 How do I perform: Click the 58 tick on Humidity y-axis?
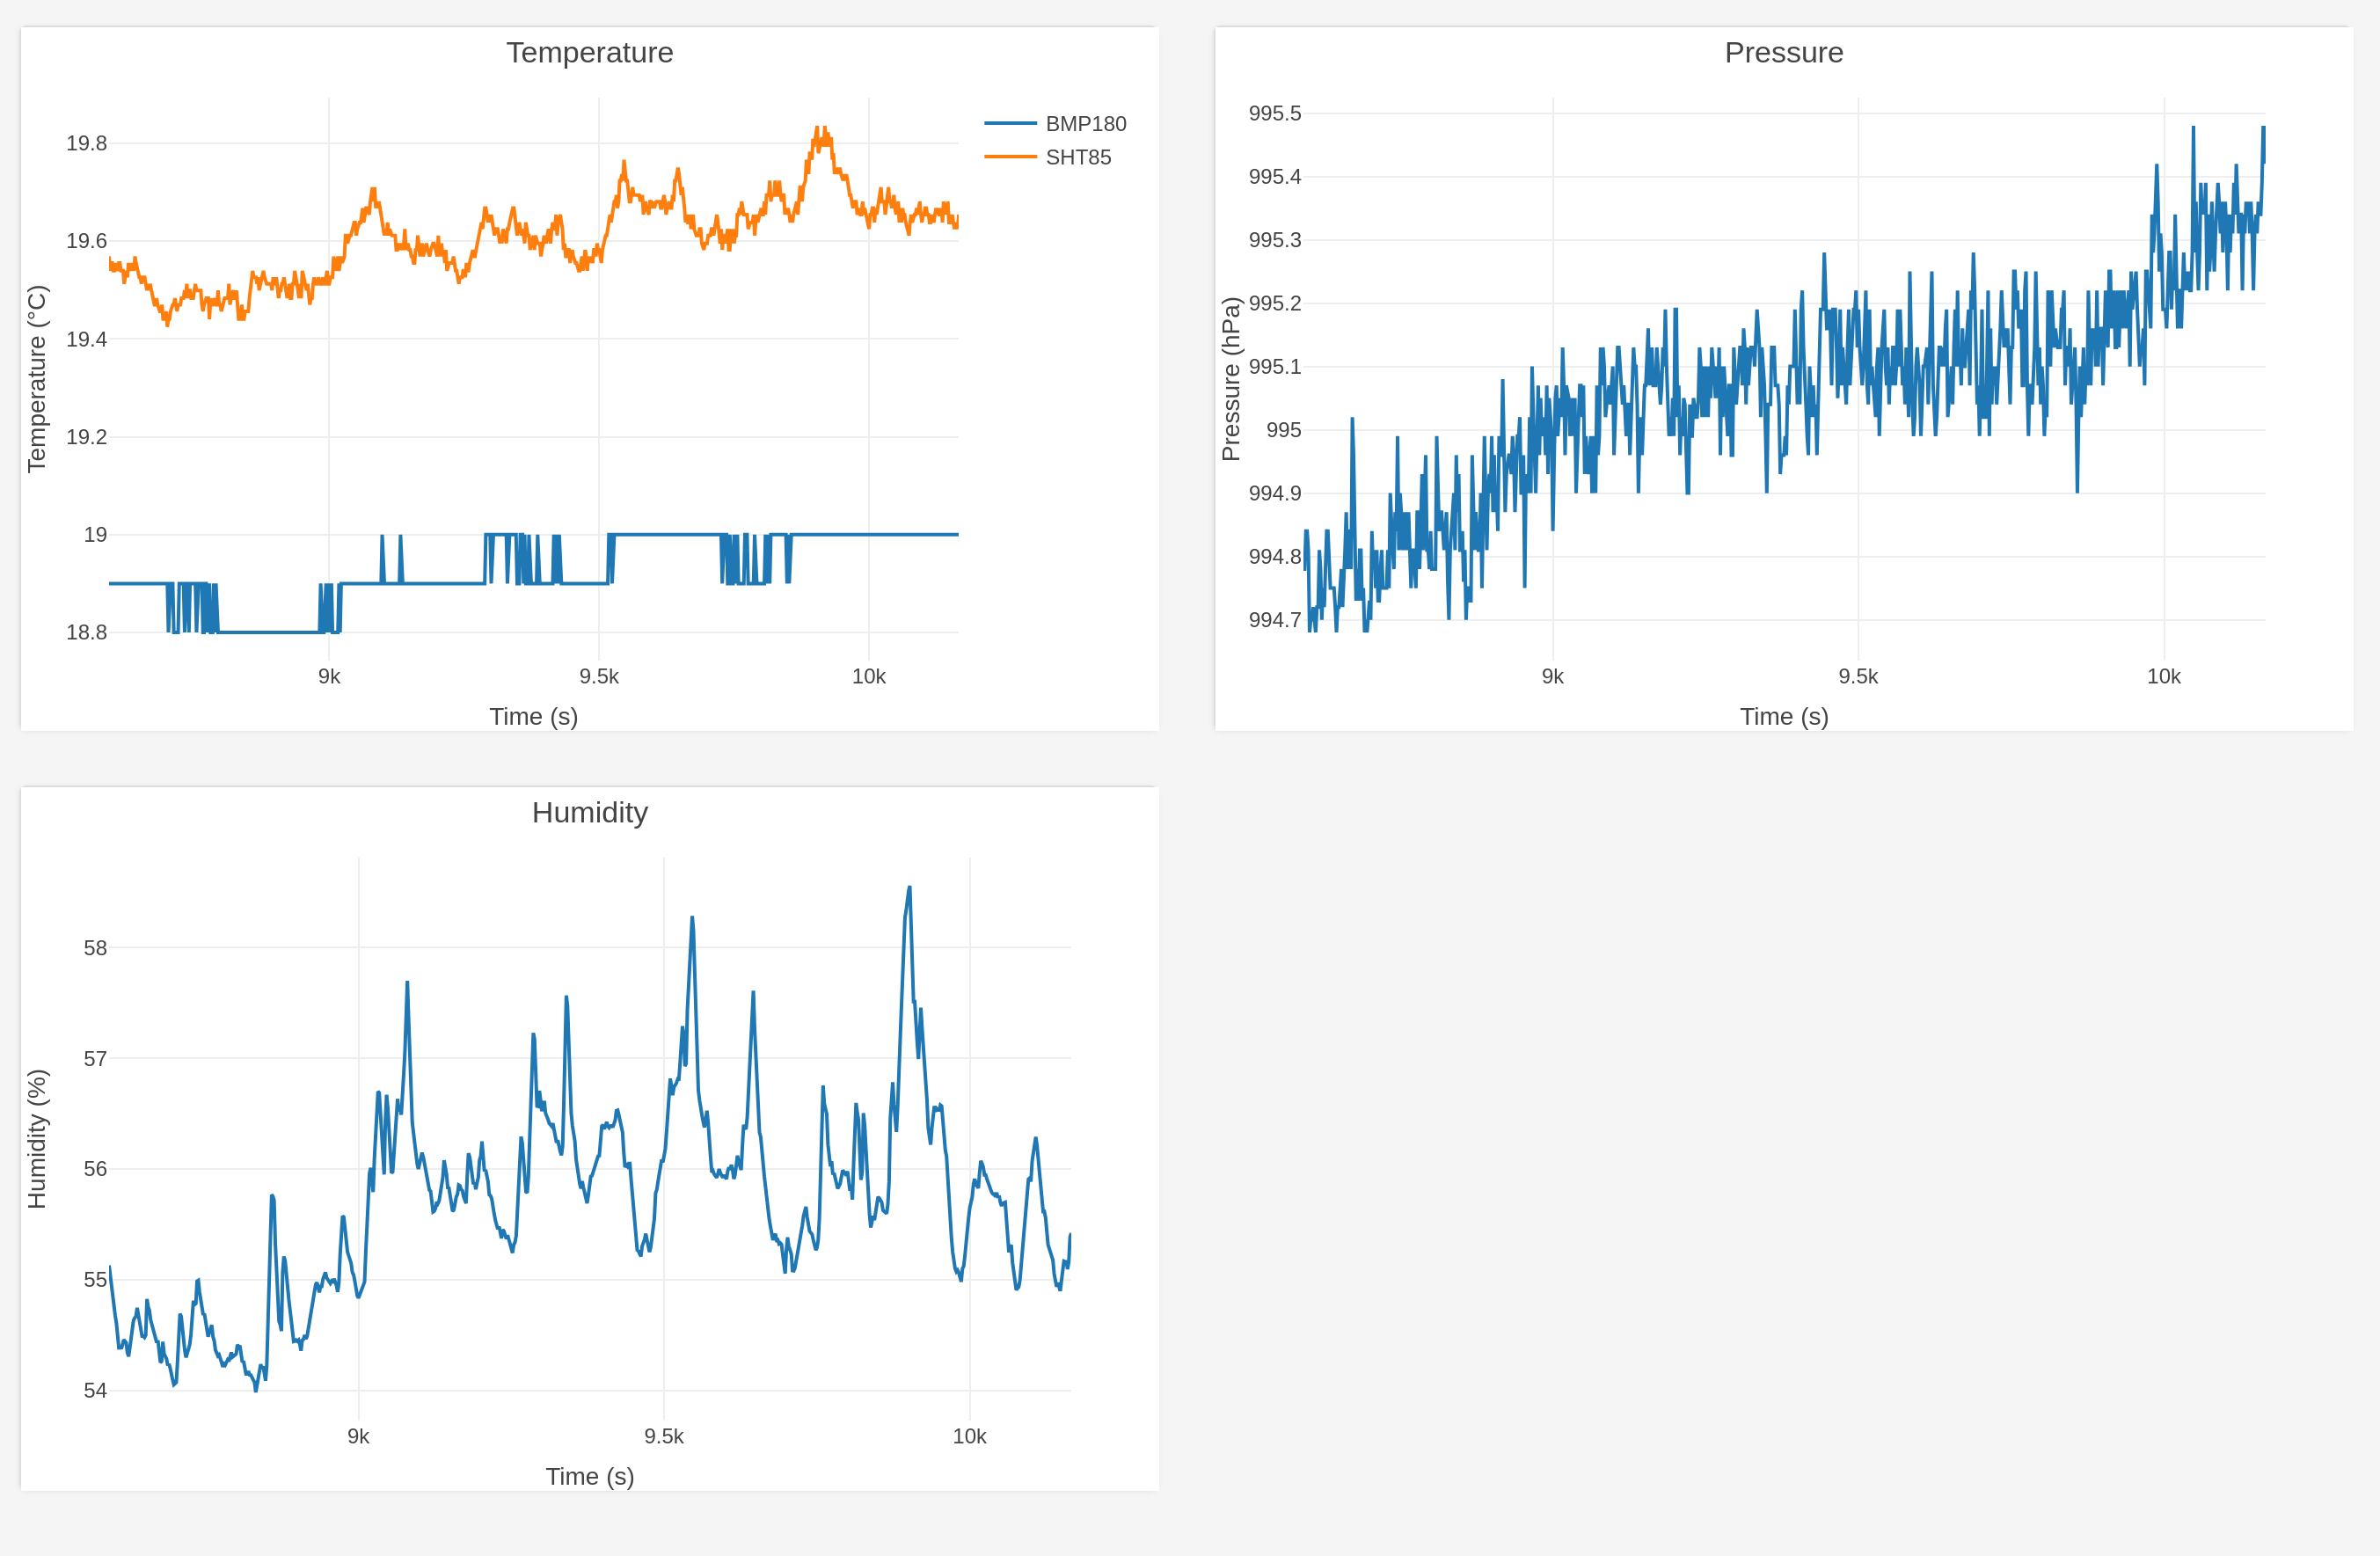[95, 948]
